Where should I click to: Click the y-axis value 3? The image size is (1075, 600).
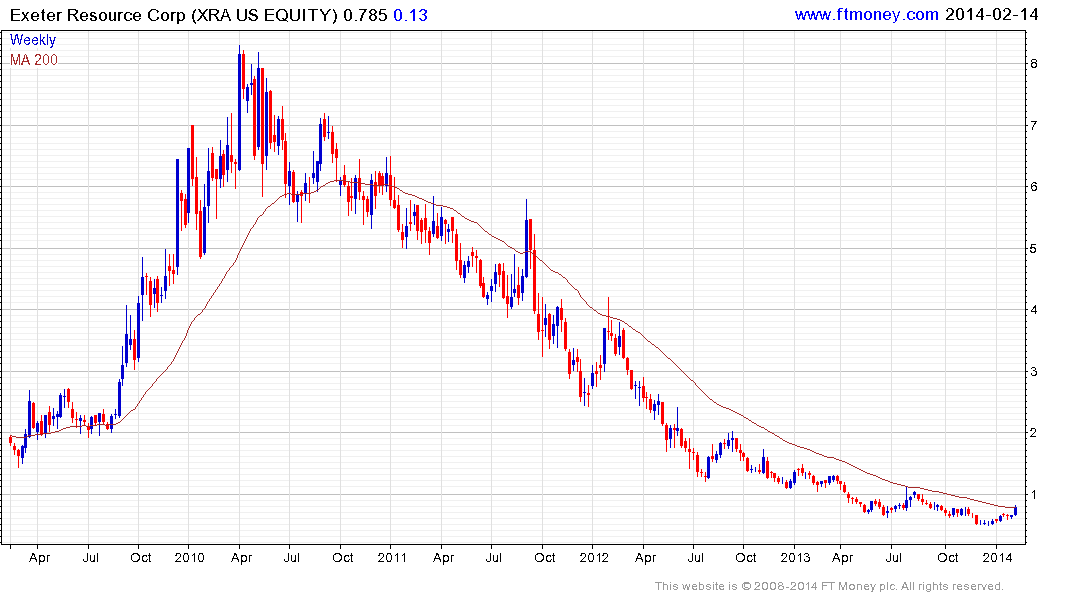pos(1033,372)
